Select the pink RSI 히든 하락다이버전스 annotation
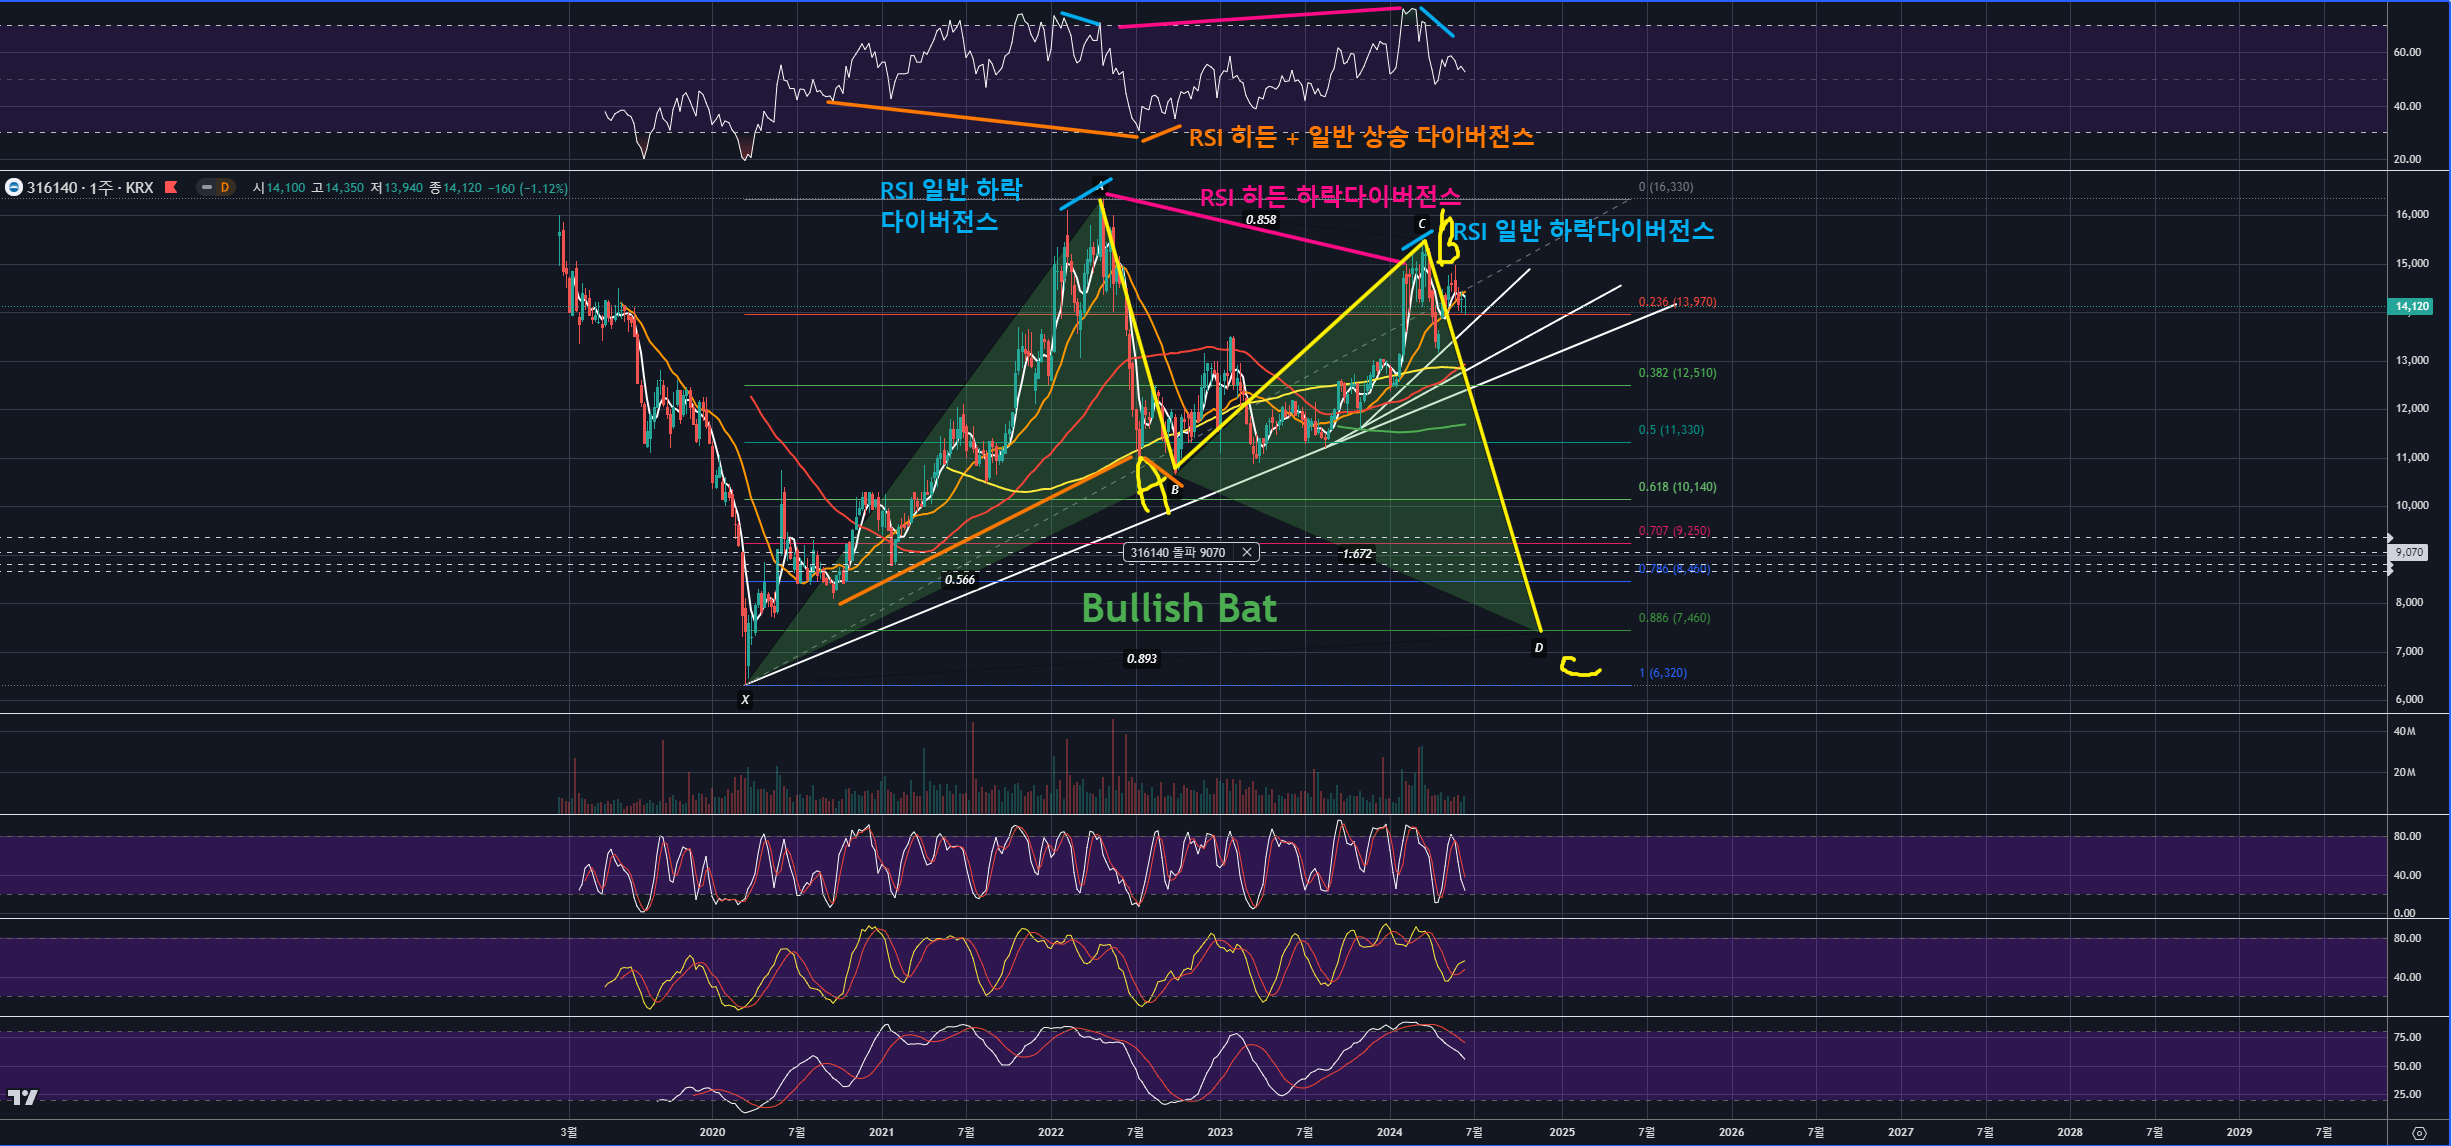 tap(1330, 196)
